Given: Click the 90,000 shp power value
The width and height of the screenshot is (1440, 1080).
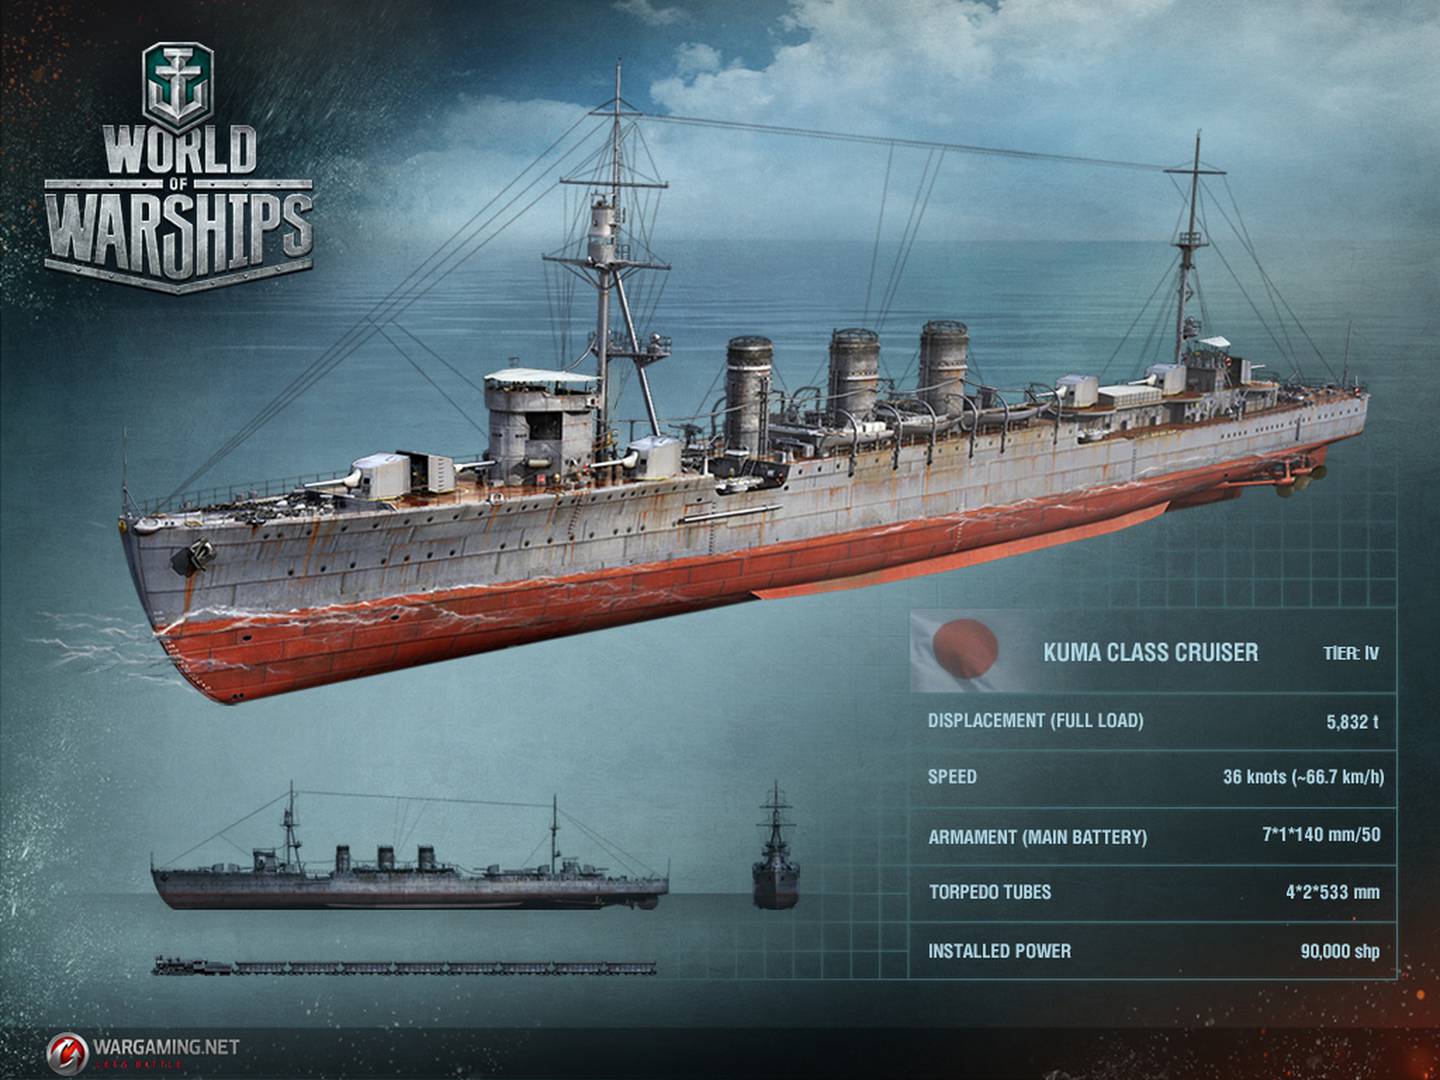Looking at the screenshot, I should (x=1340, y=951).
